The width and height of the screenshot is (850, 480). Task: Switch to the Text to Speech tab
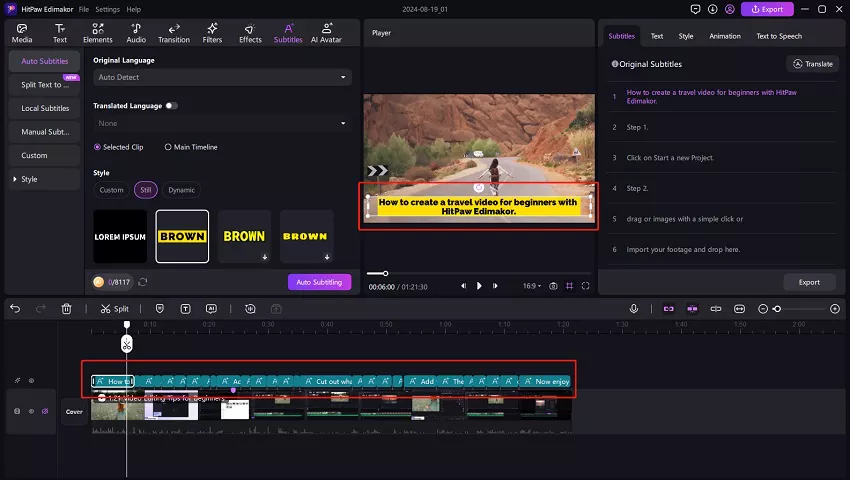779,36
